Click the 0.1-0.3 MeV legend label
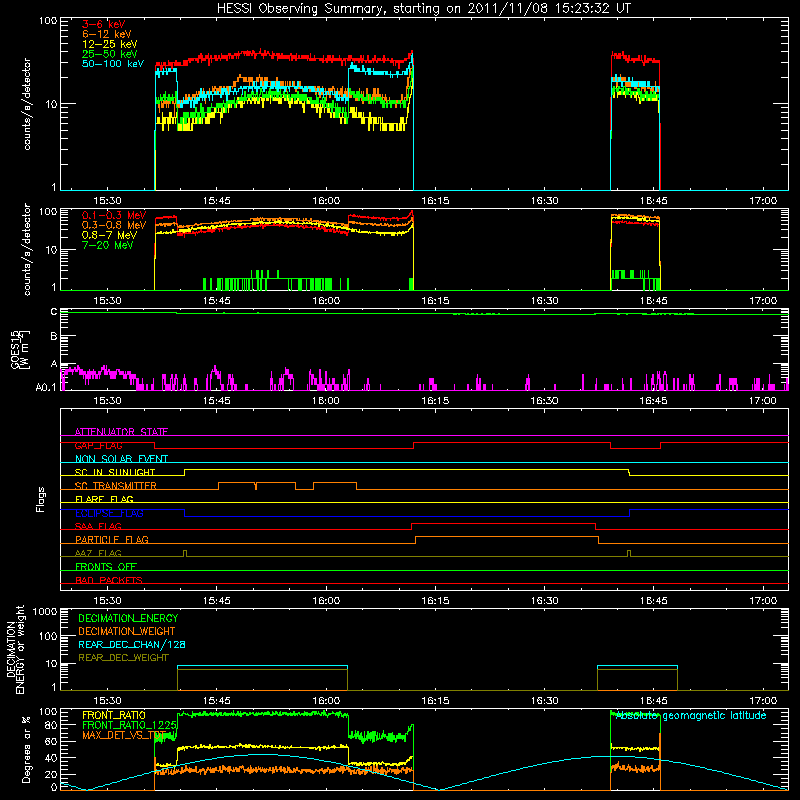This screenshot has height=800, width=800. coord(114,216)
